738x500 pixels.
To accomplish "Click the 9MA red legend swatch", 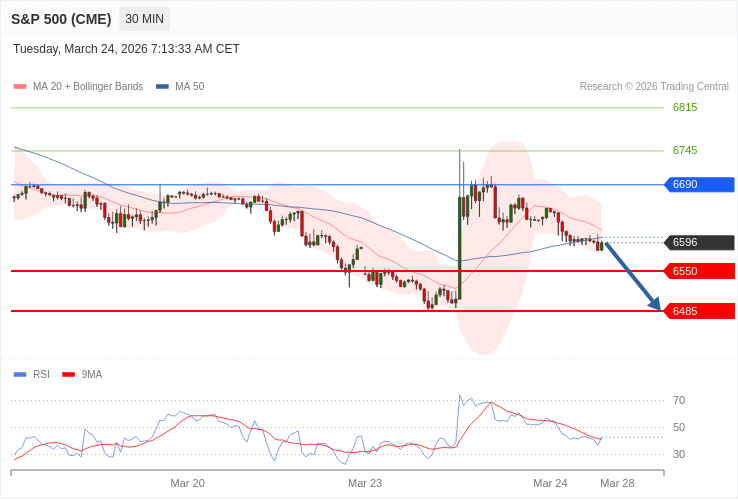I will point(69,375).
